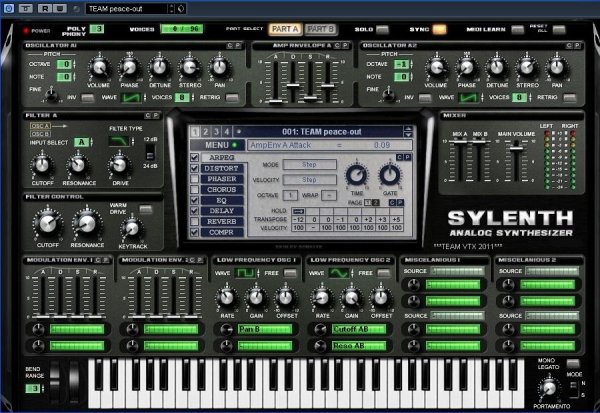Open the COMPR effect tab
The image size is (600, 413).
[222, 232]
